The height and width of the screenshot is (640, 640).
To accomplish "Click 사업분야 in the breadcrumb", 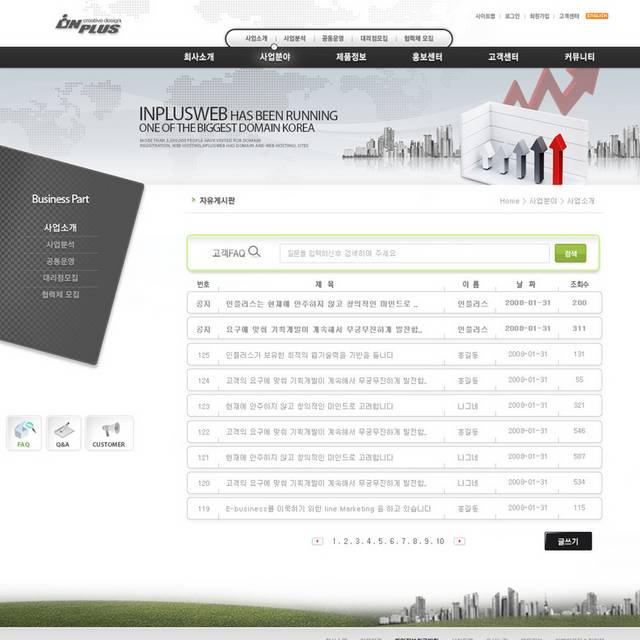I will click(x=543, y=201).
